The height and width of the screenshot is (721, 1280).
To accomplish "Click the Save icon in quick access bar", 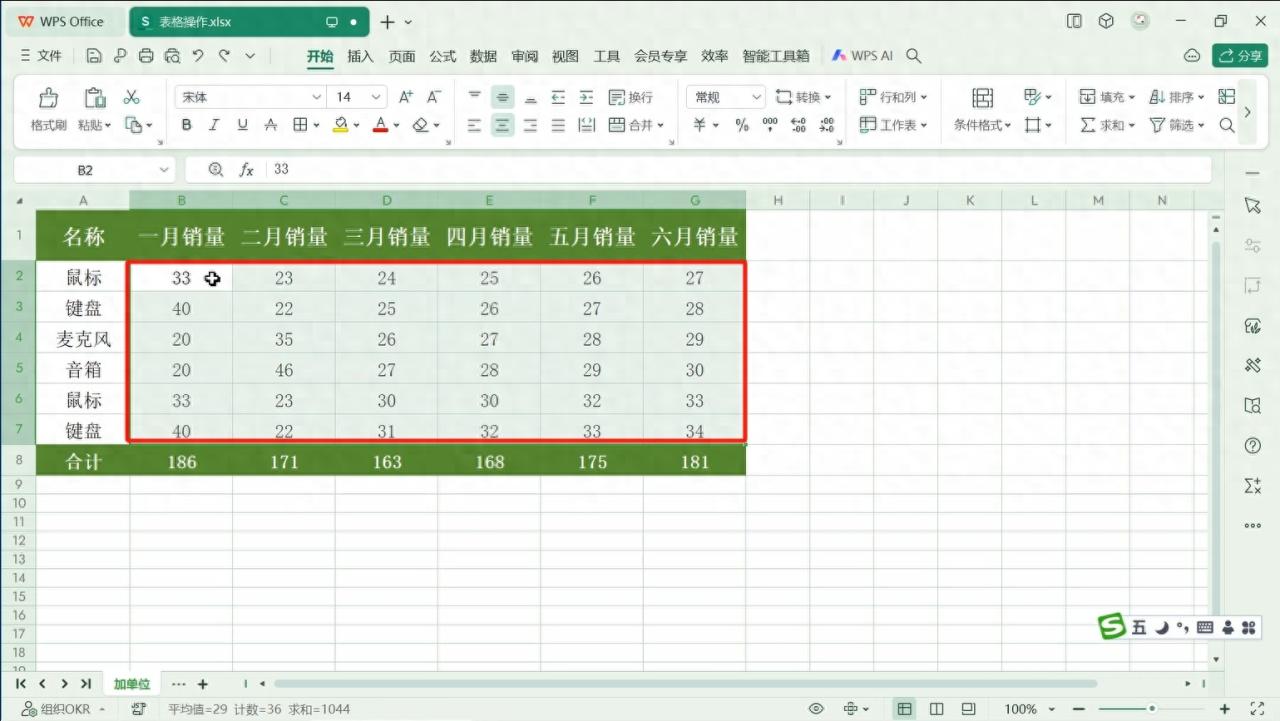I will pyautogui.click(x=94, y=56).
